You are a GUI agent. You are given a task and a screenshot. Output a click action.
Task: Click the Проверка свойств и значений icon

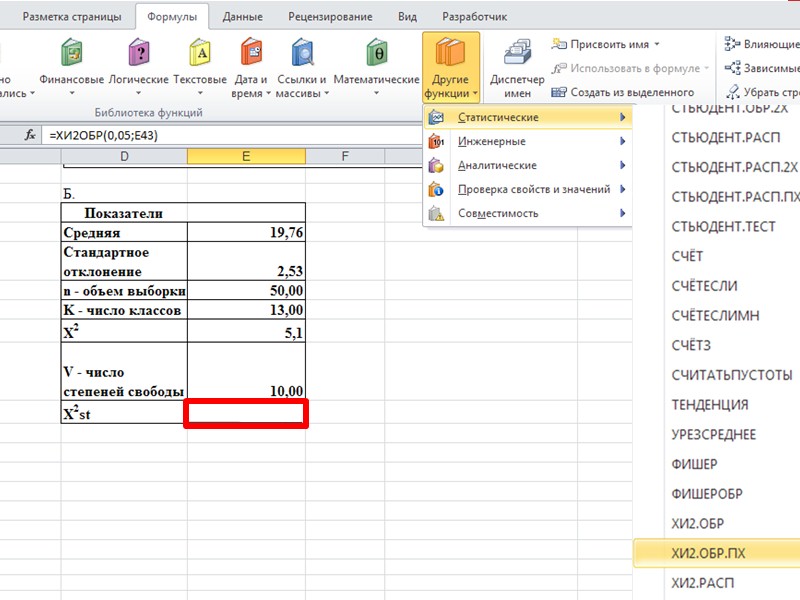pos(436,189)
